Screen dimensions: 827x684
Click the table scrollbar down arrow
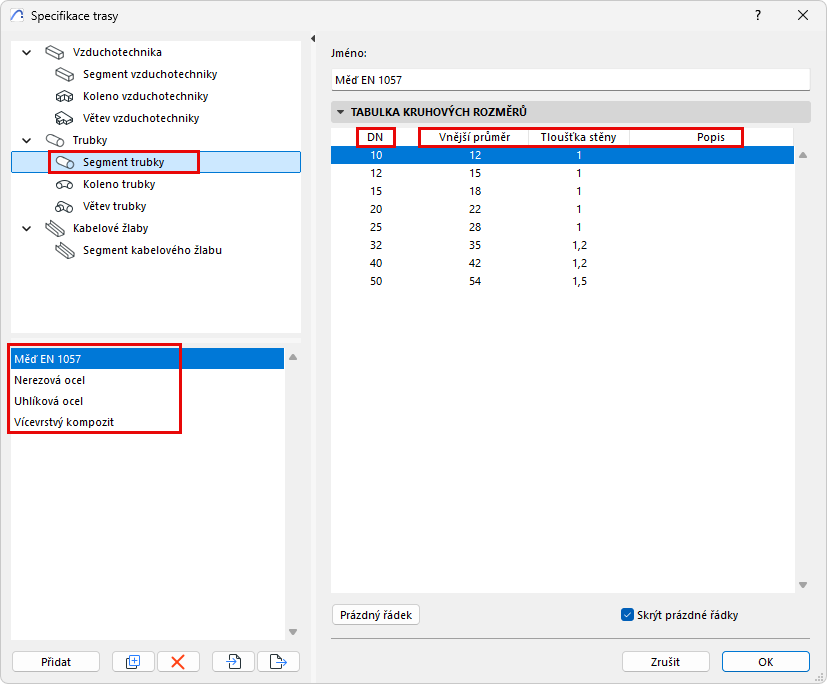[x=803, y=584]
